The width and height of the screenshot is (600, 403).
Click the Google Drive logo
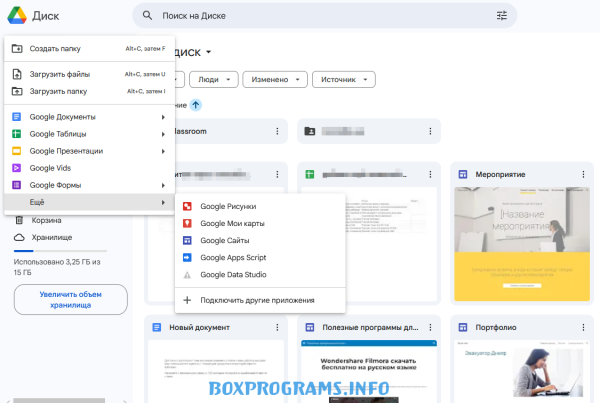[x=16, y=16]
